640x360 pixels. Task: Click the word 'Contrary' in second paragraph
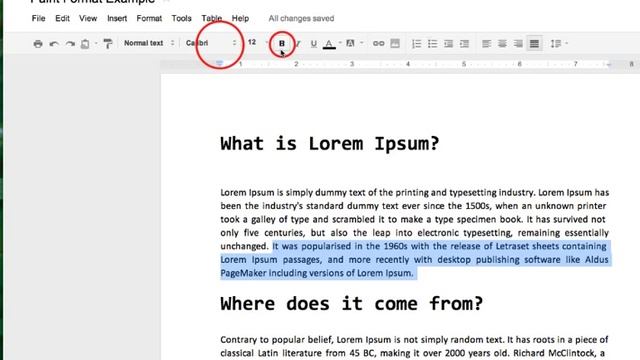(x=238, y=340)
